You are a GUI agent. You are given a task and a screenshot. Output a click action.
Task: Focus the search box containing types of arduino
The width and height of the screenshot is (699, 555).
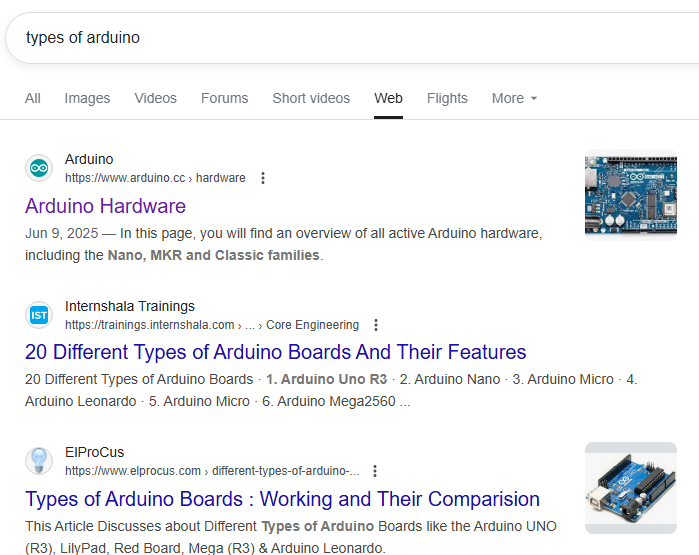pos(352,38)
